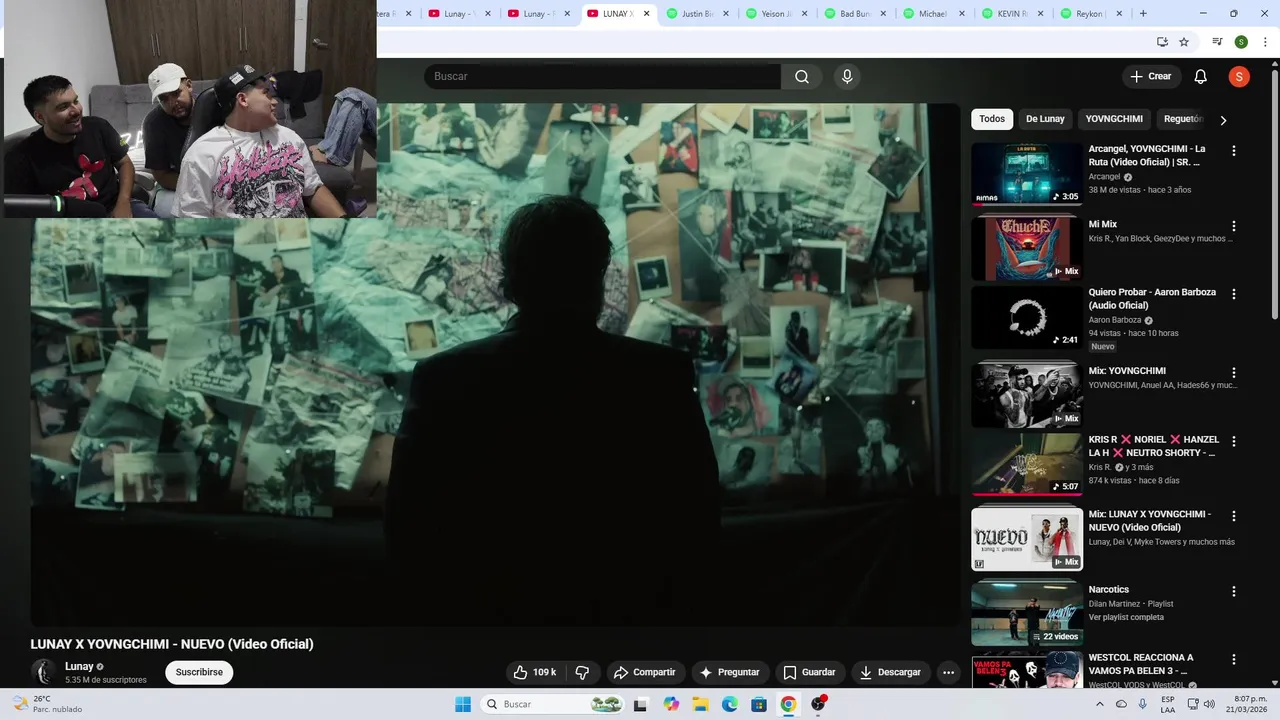The width and height of the screenshot is (1280, 720).
Task: Open options menu for Mi Mix
Action: click(1233, 226)
